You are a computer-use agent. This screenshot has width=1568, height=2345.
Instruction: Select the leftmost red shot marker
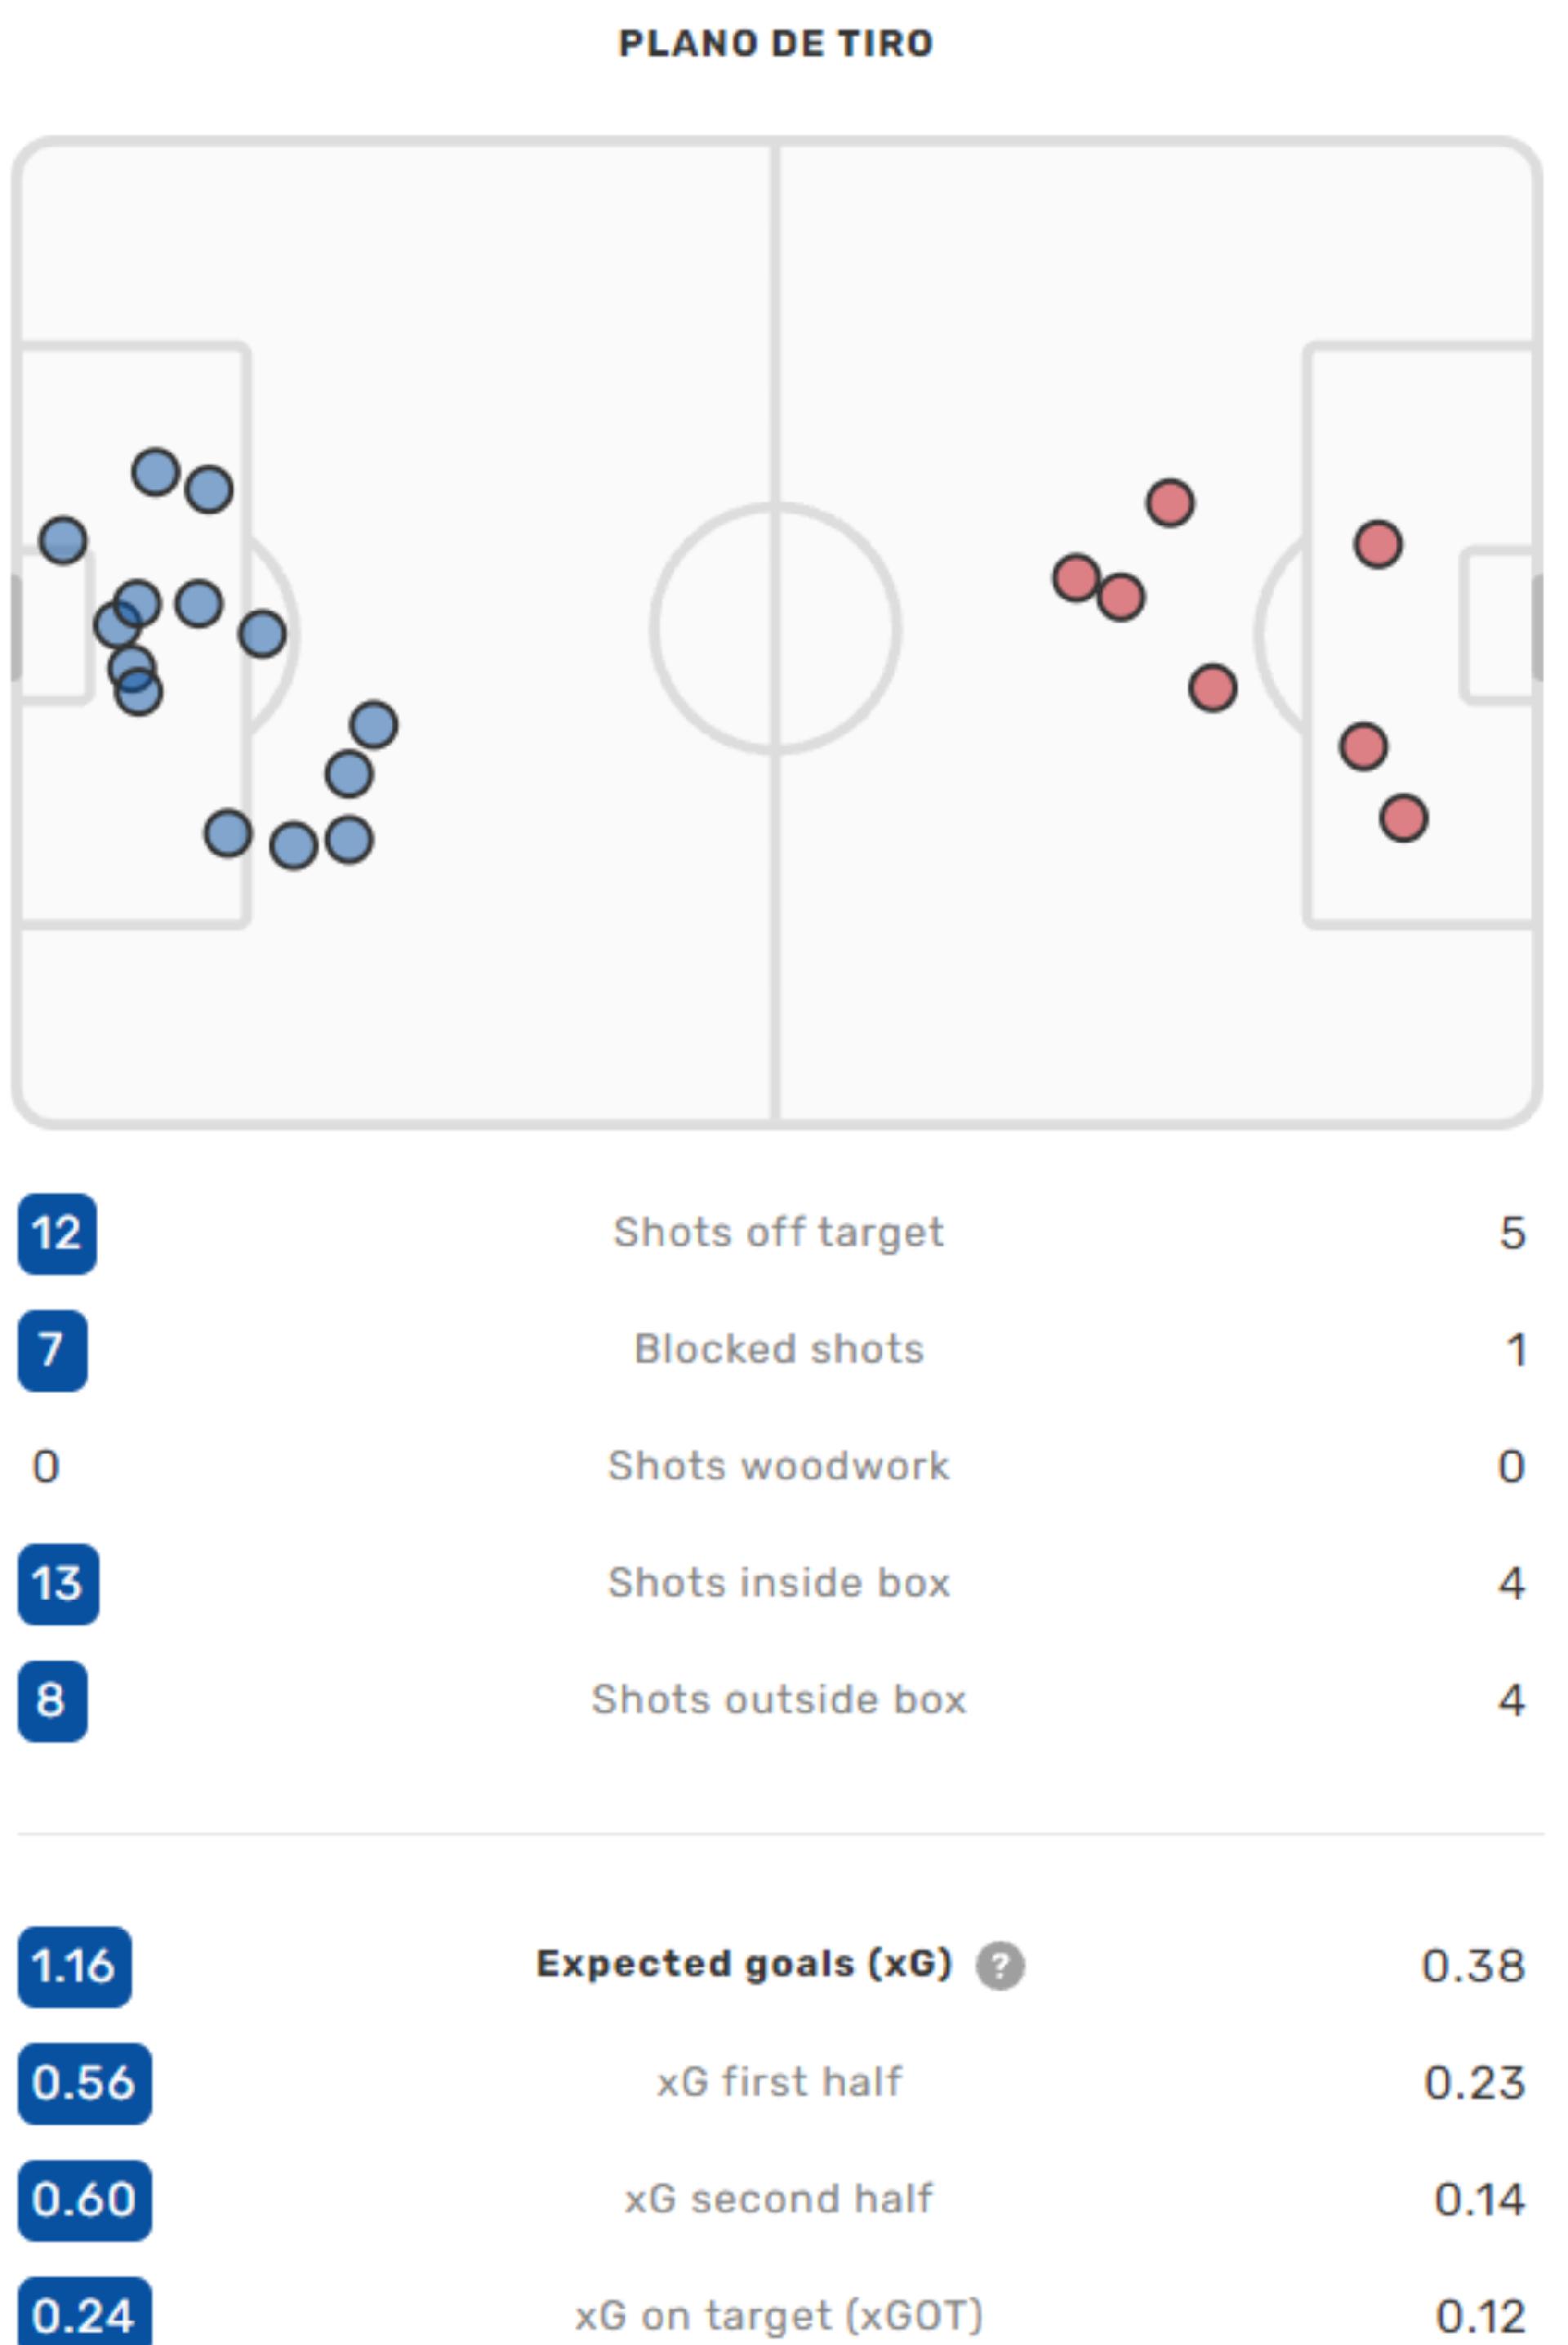pos(1076,578)
